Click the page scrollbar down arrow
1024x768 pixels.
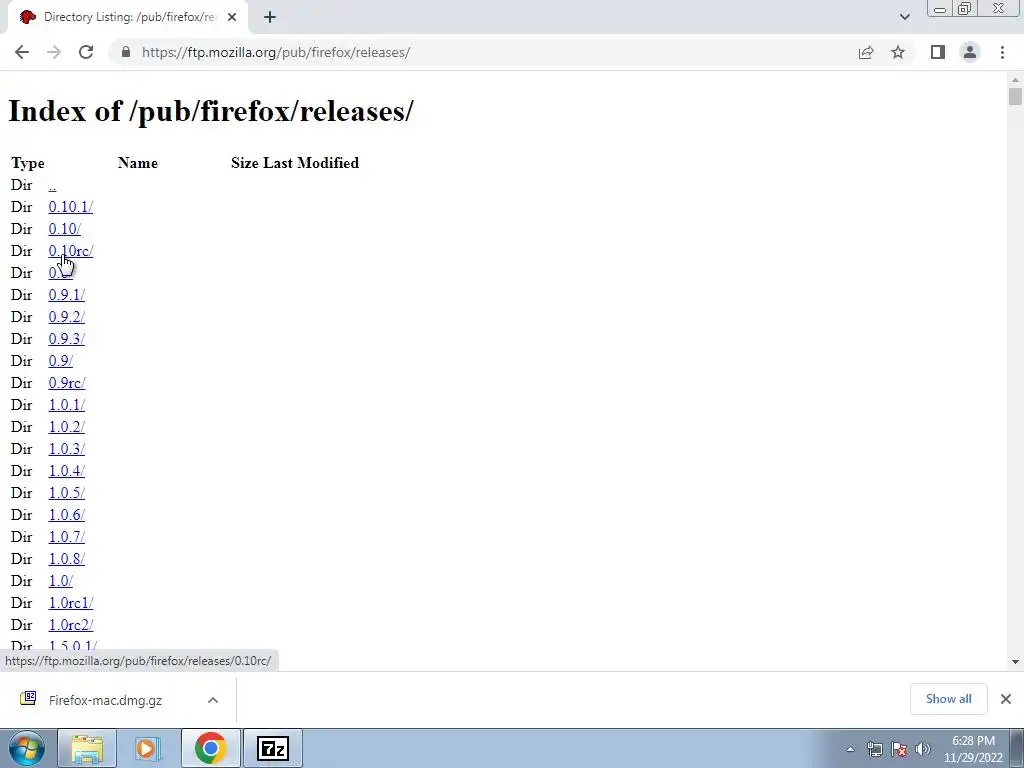tap(1015, 662)
